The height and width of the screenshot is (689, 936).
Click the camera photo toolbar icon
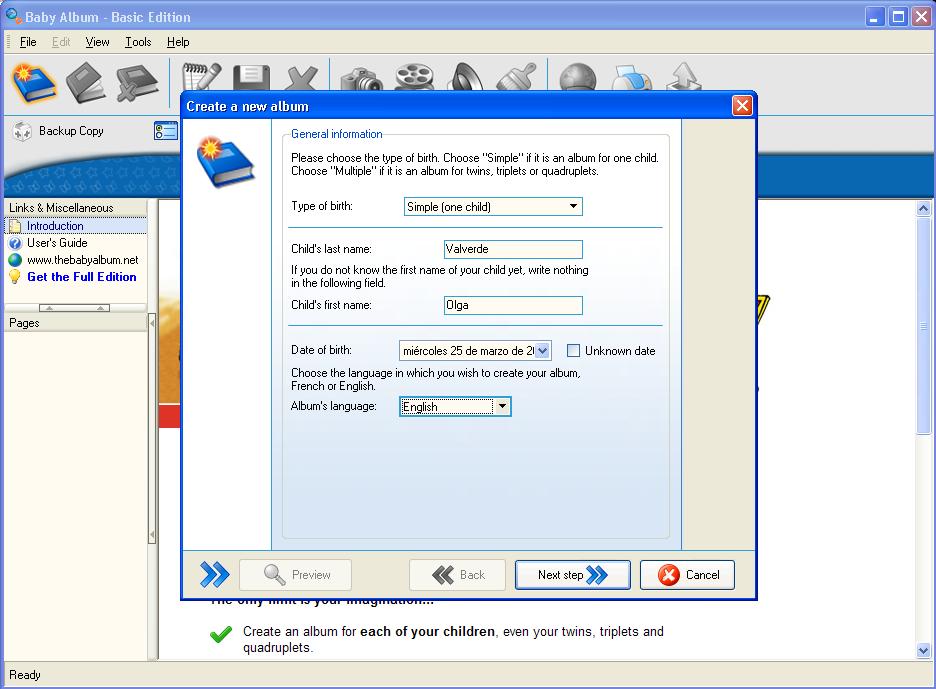tap(361, 79)
